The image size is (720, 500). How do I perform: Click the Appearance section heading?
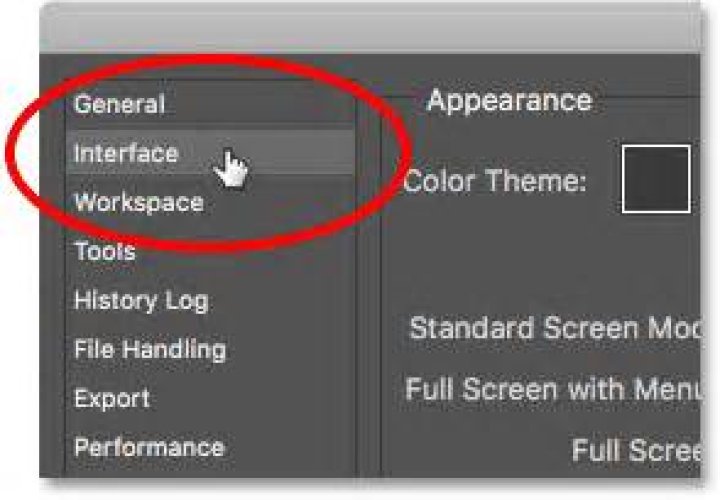[509, 101]
